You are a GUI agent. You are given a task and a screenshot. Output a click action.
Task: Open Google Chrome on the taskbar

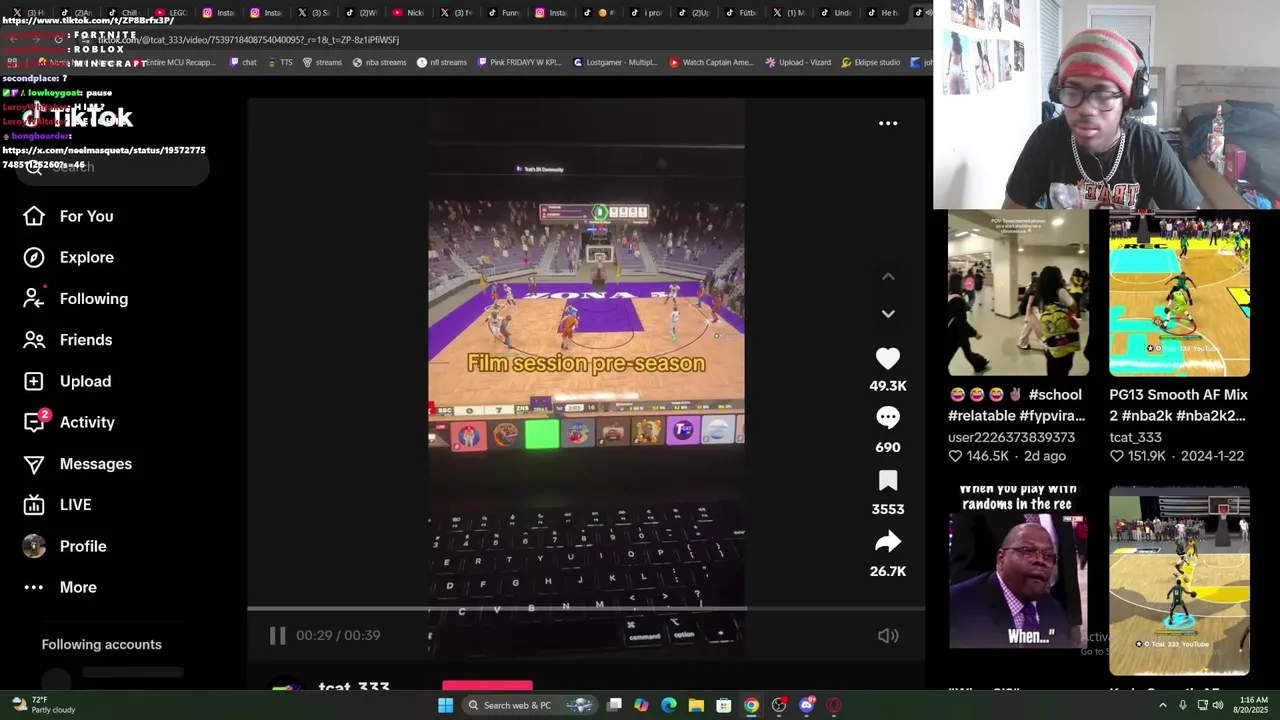click(x=751, y=705)
